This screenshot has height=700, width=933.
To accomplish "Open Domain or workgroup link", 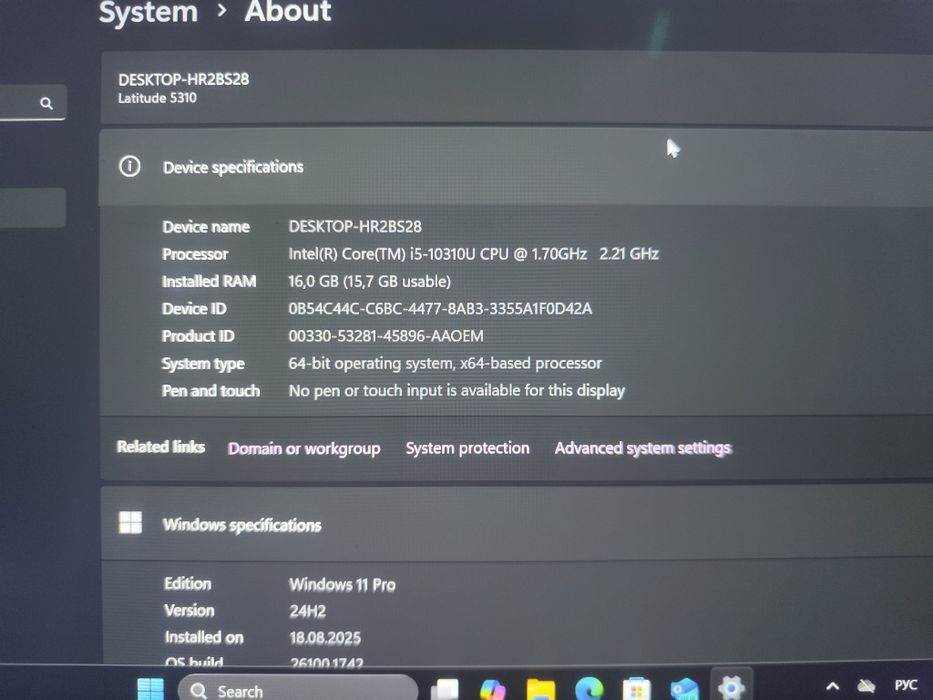I will point(304,448).
